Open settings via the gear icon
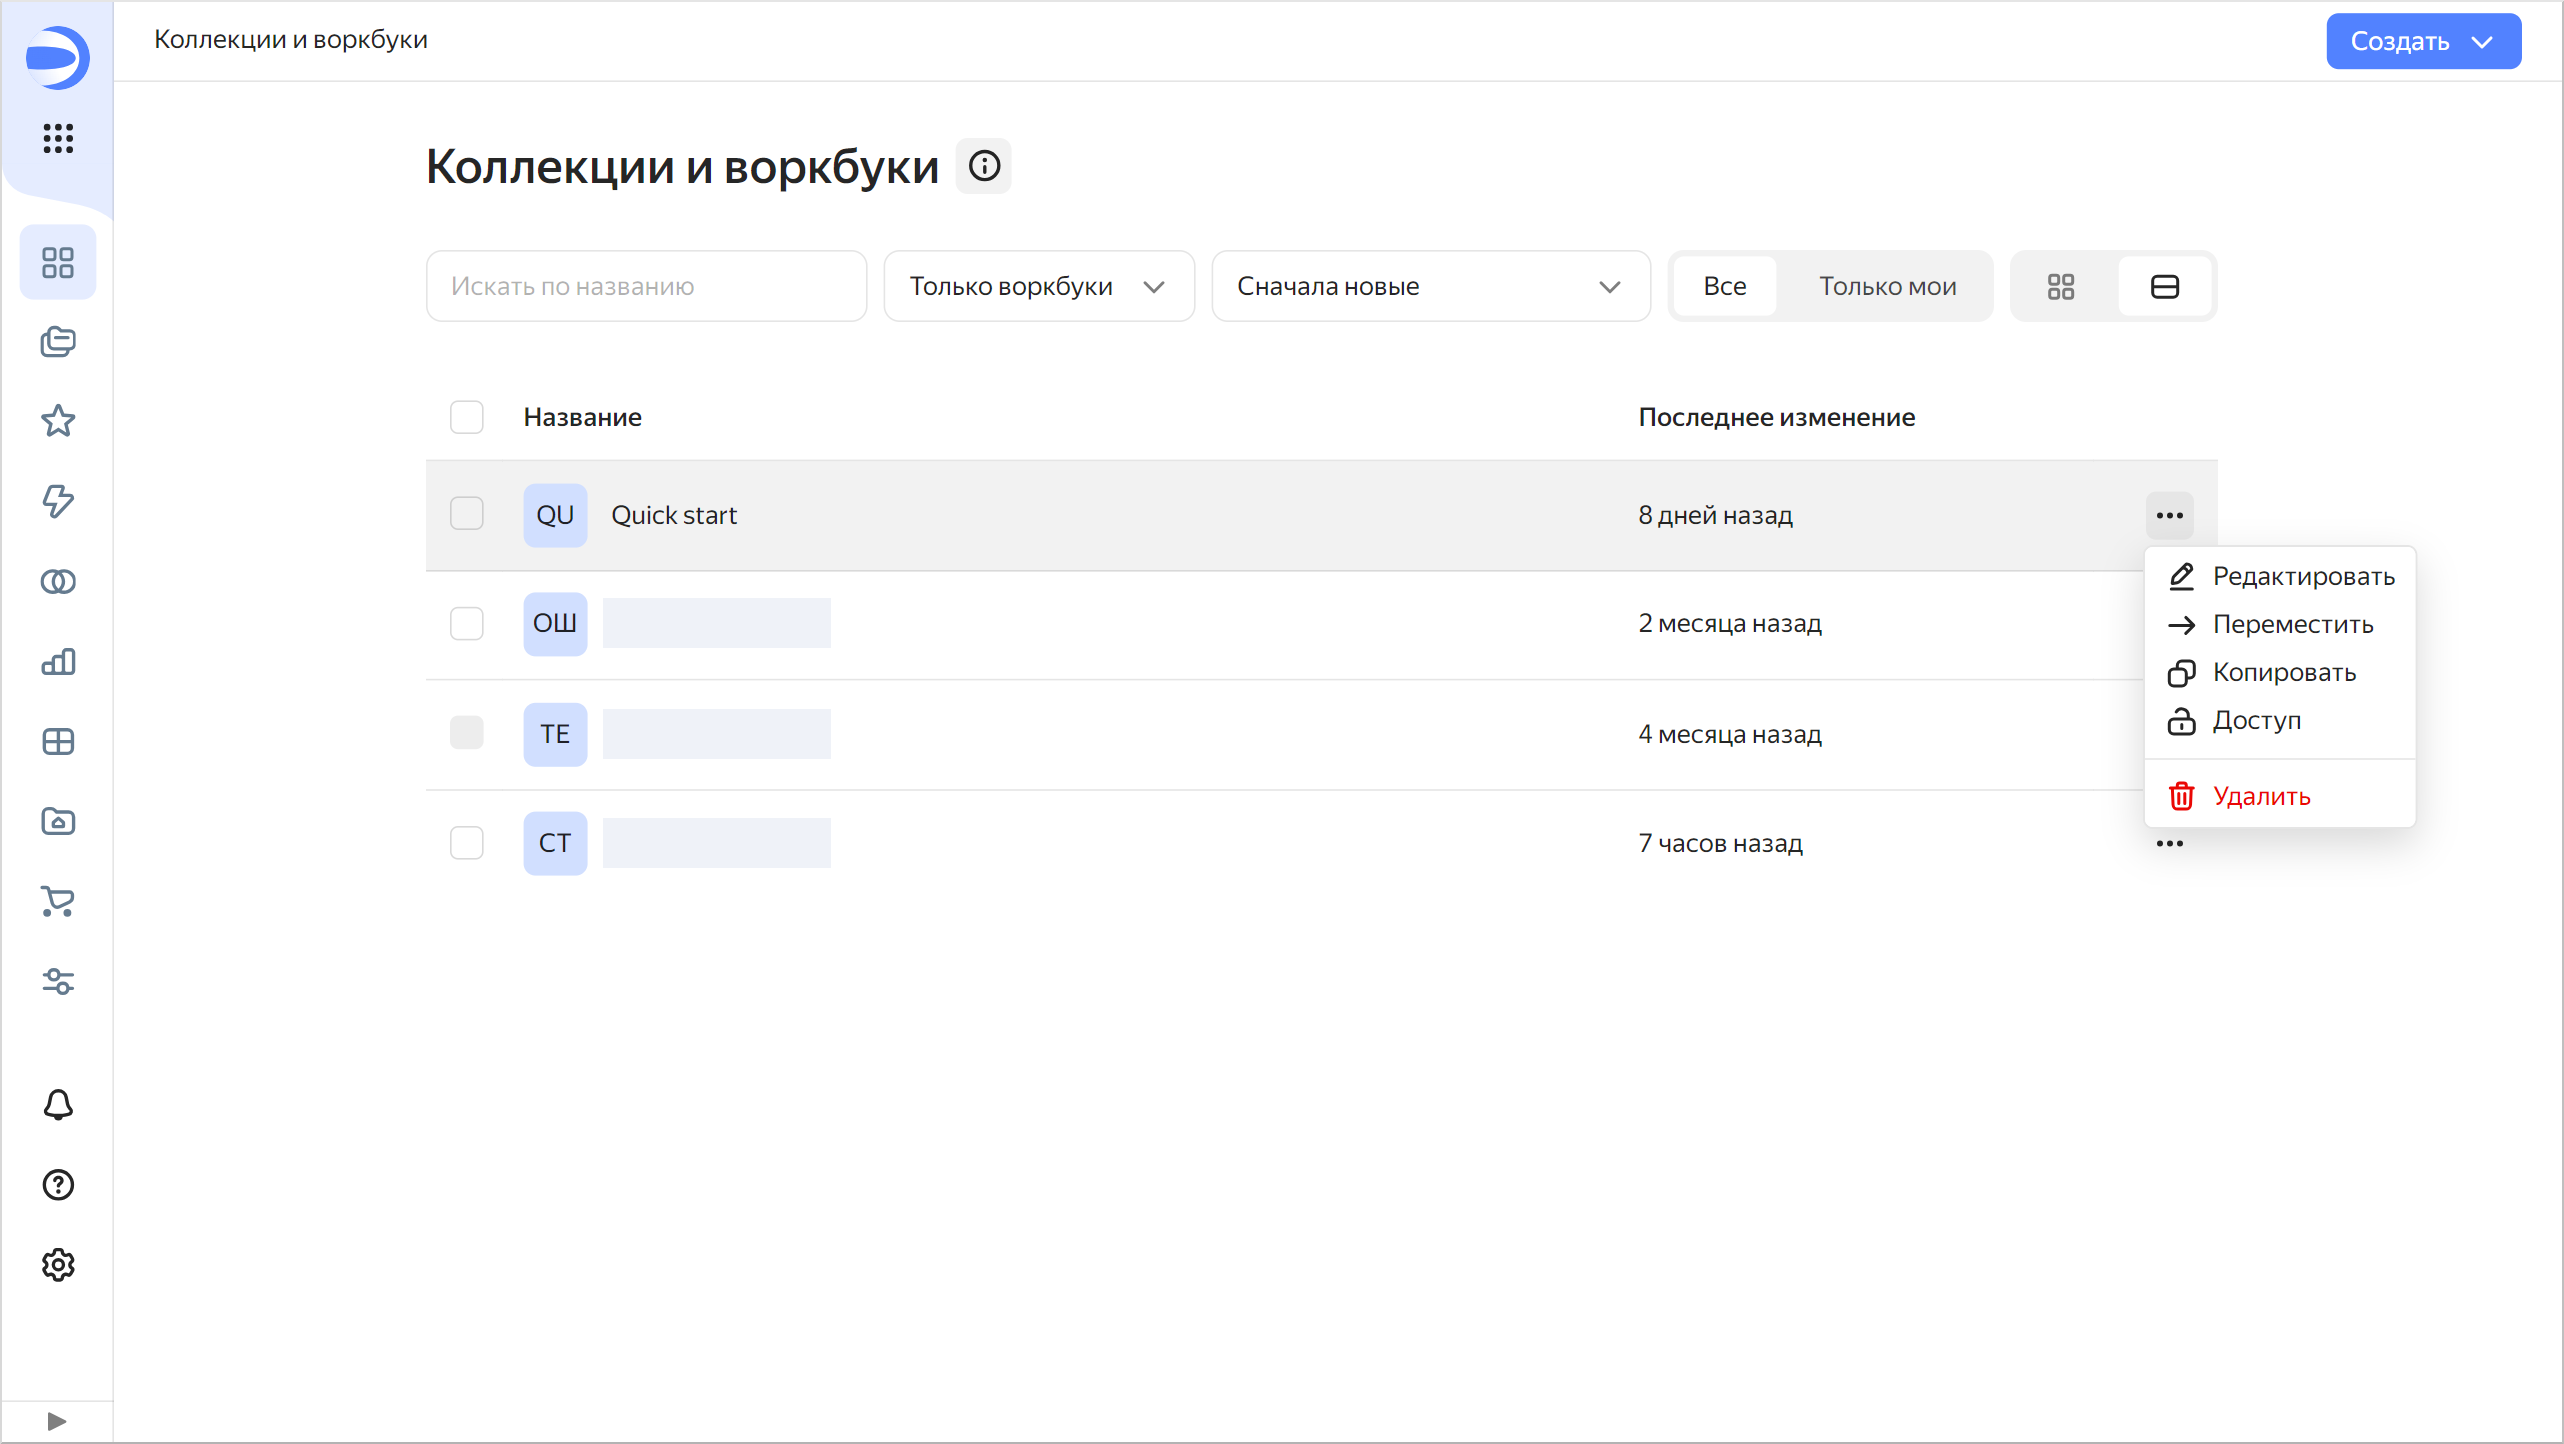Viewport: 2564px width, 1444px height. pos(57,1264)
